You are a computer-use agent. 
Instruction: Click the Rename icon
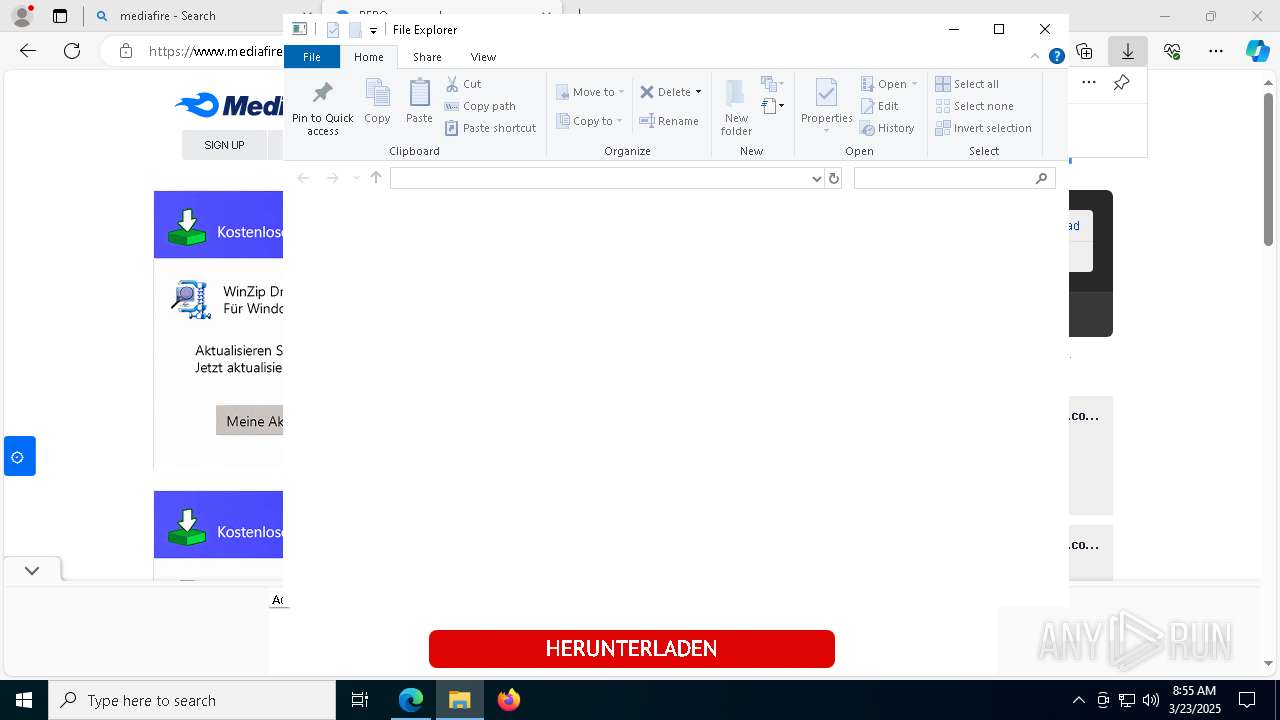point(647,121)
